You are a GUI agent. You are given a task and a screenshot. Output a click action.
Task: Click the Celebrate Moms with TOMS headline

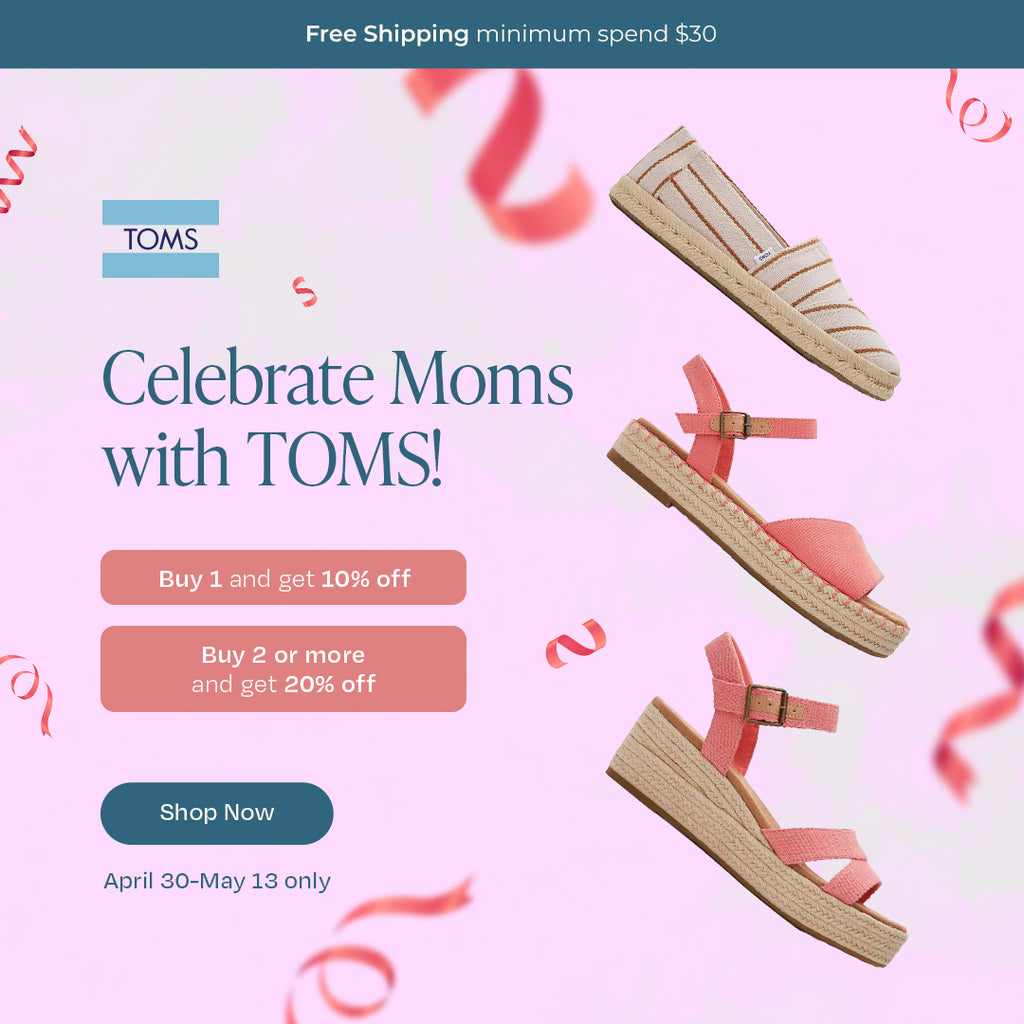tap(338, 418)
